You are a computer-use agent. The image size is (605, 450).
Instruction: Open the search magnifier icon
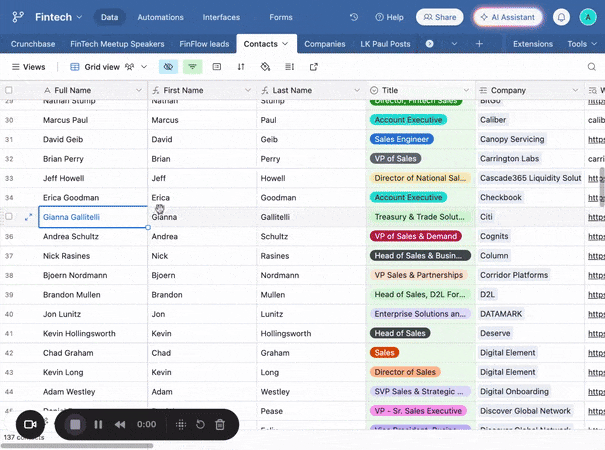(591, 67)
